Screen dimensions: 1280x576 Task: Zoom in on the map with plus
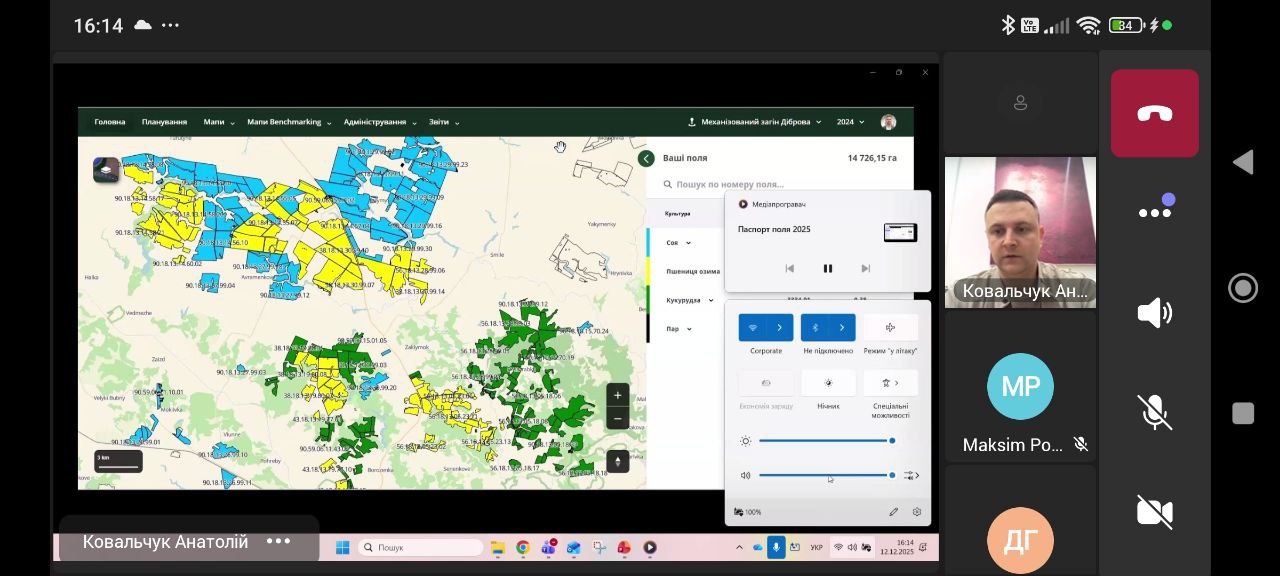(x=617, y=395)
